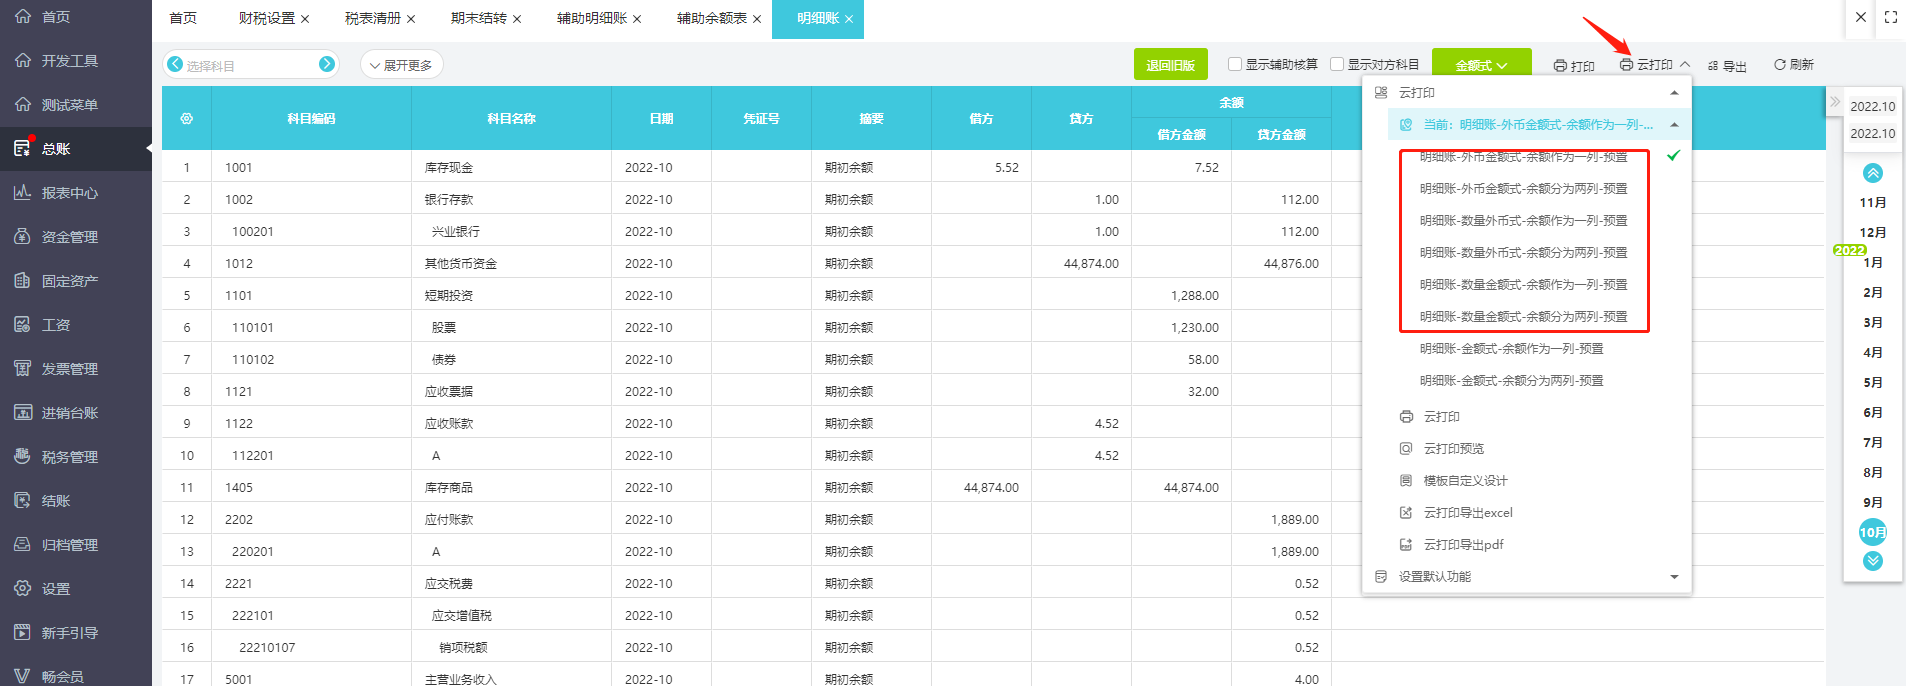Click the 刷新 refresh button
Image resolution: width=1906 pixels, height=686 pixels.
coord(1793,65)
